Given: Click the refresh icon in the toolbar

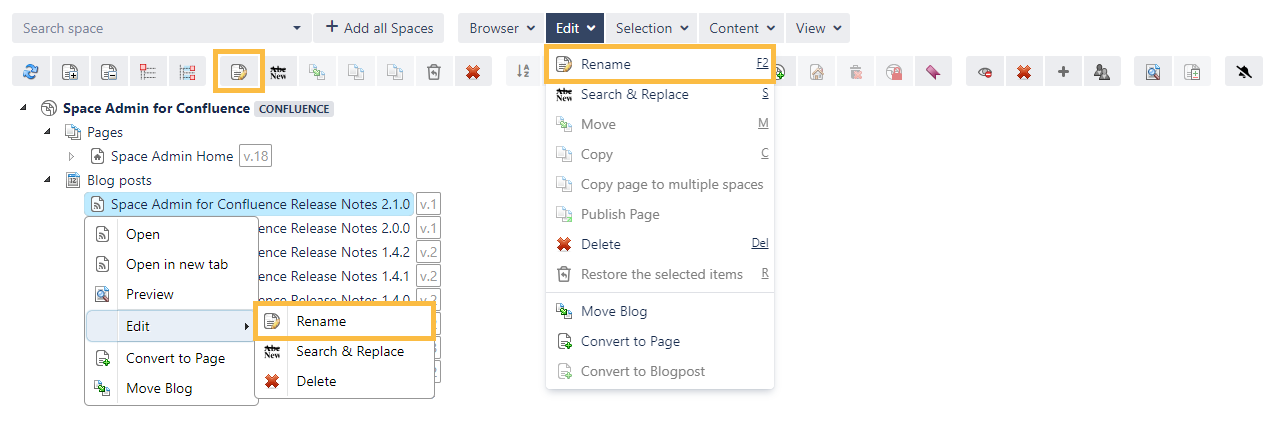Looking at the screenshot, I should (31, 72).
